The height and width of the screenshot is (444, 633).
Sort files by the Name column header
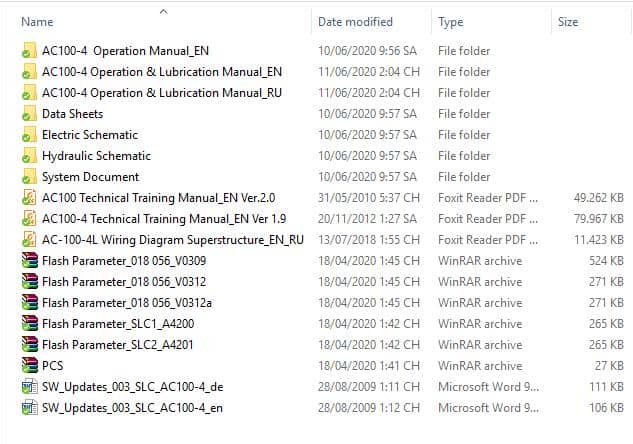[38, 21]
